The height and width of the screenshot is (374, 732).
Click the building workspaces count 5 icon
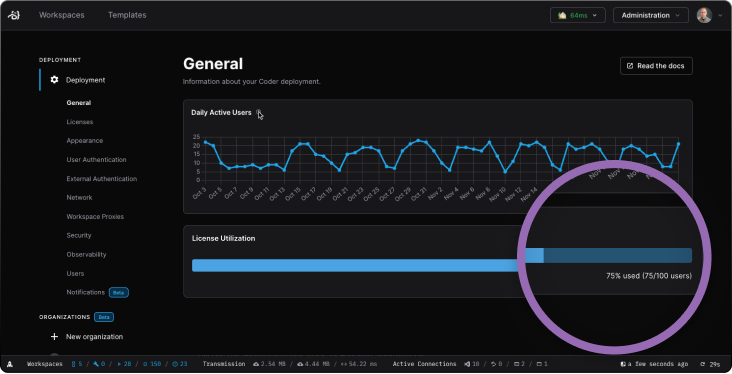[74, 364]
